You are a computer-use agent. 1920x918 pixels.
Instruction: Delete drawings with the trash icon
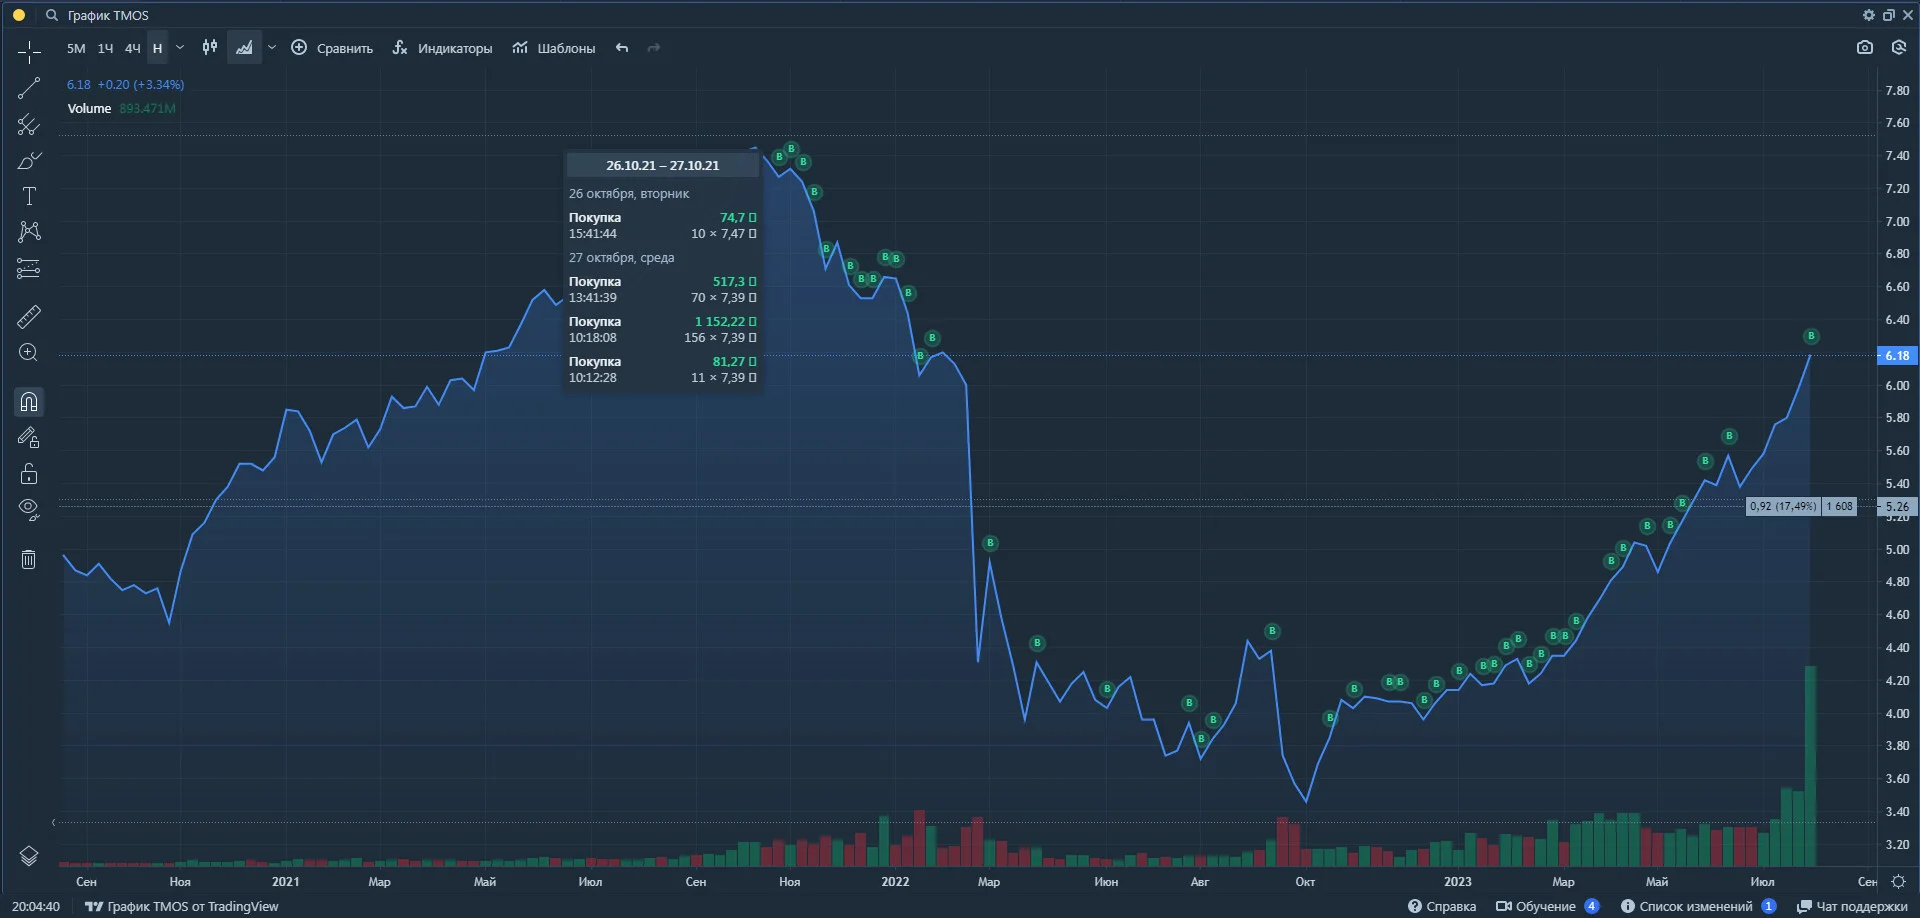(x=29, y=559)
